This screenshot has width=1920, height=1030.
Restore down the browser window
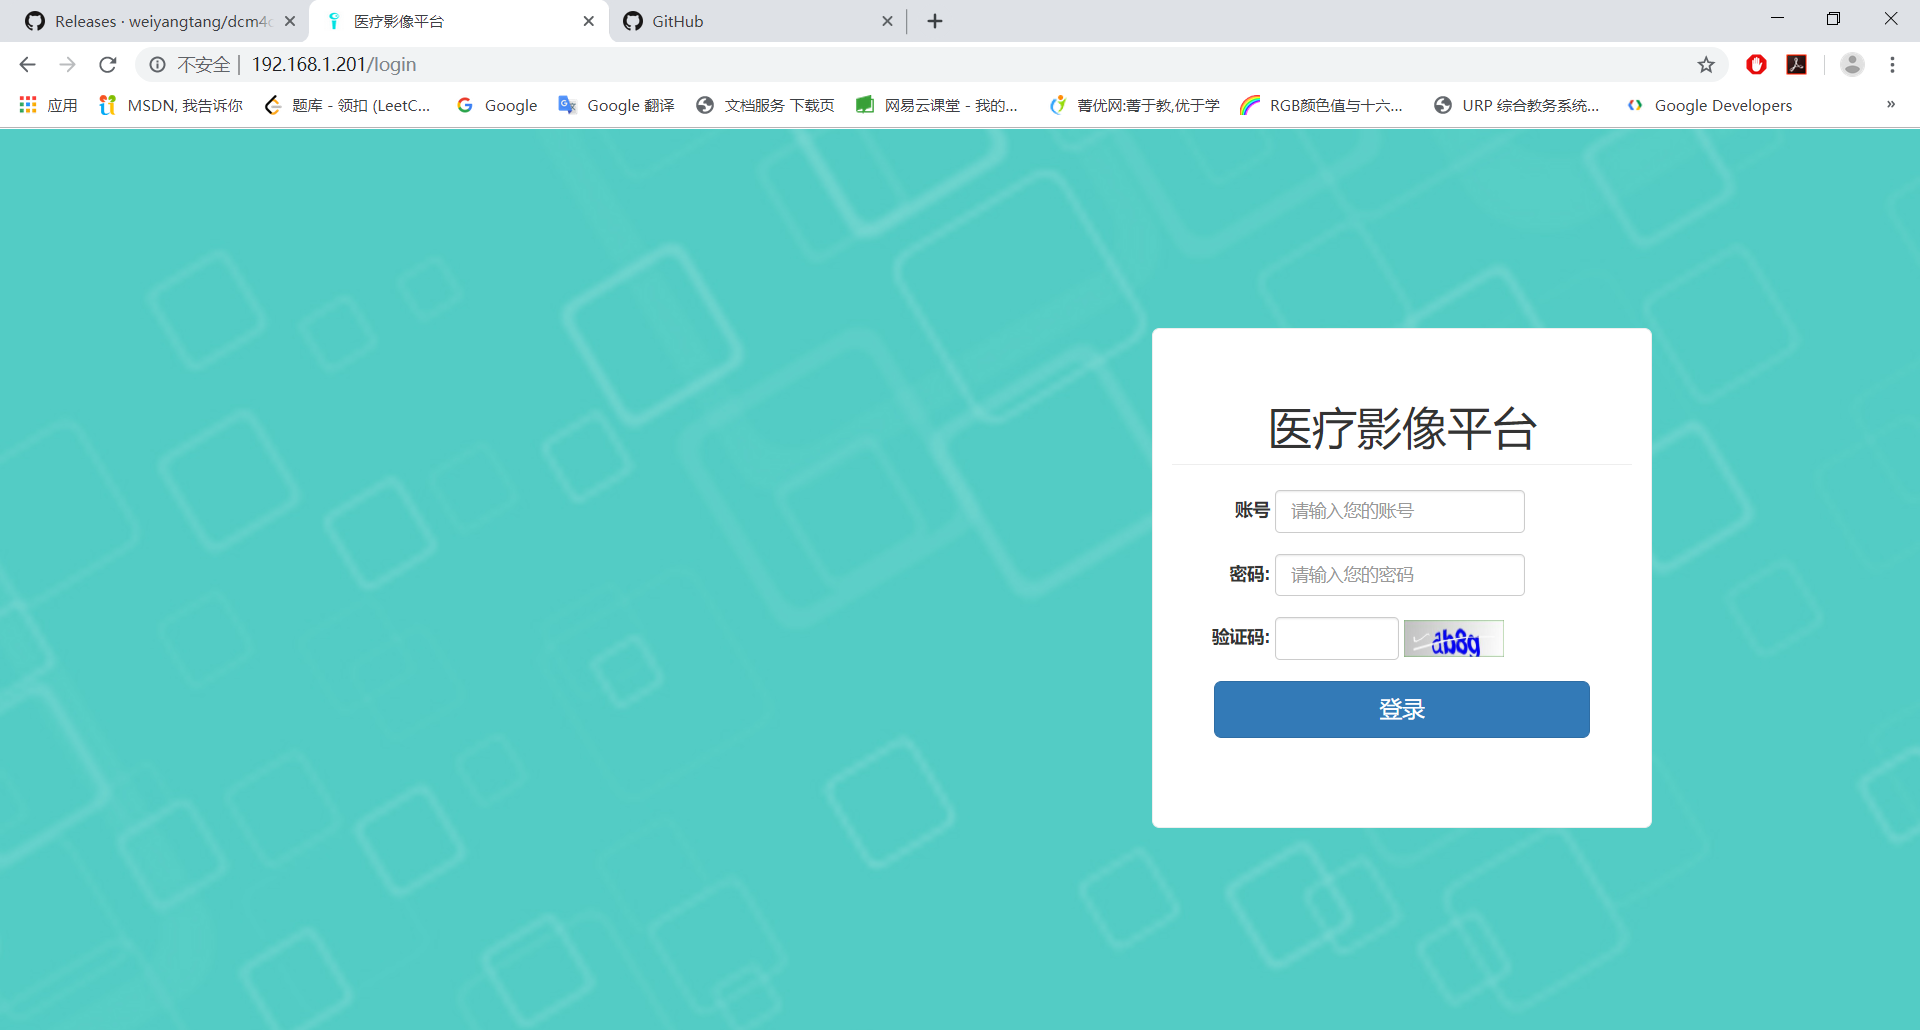[x=1833, y=18]
